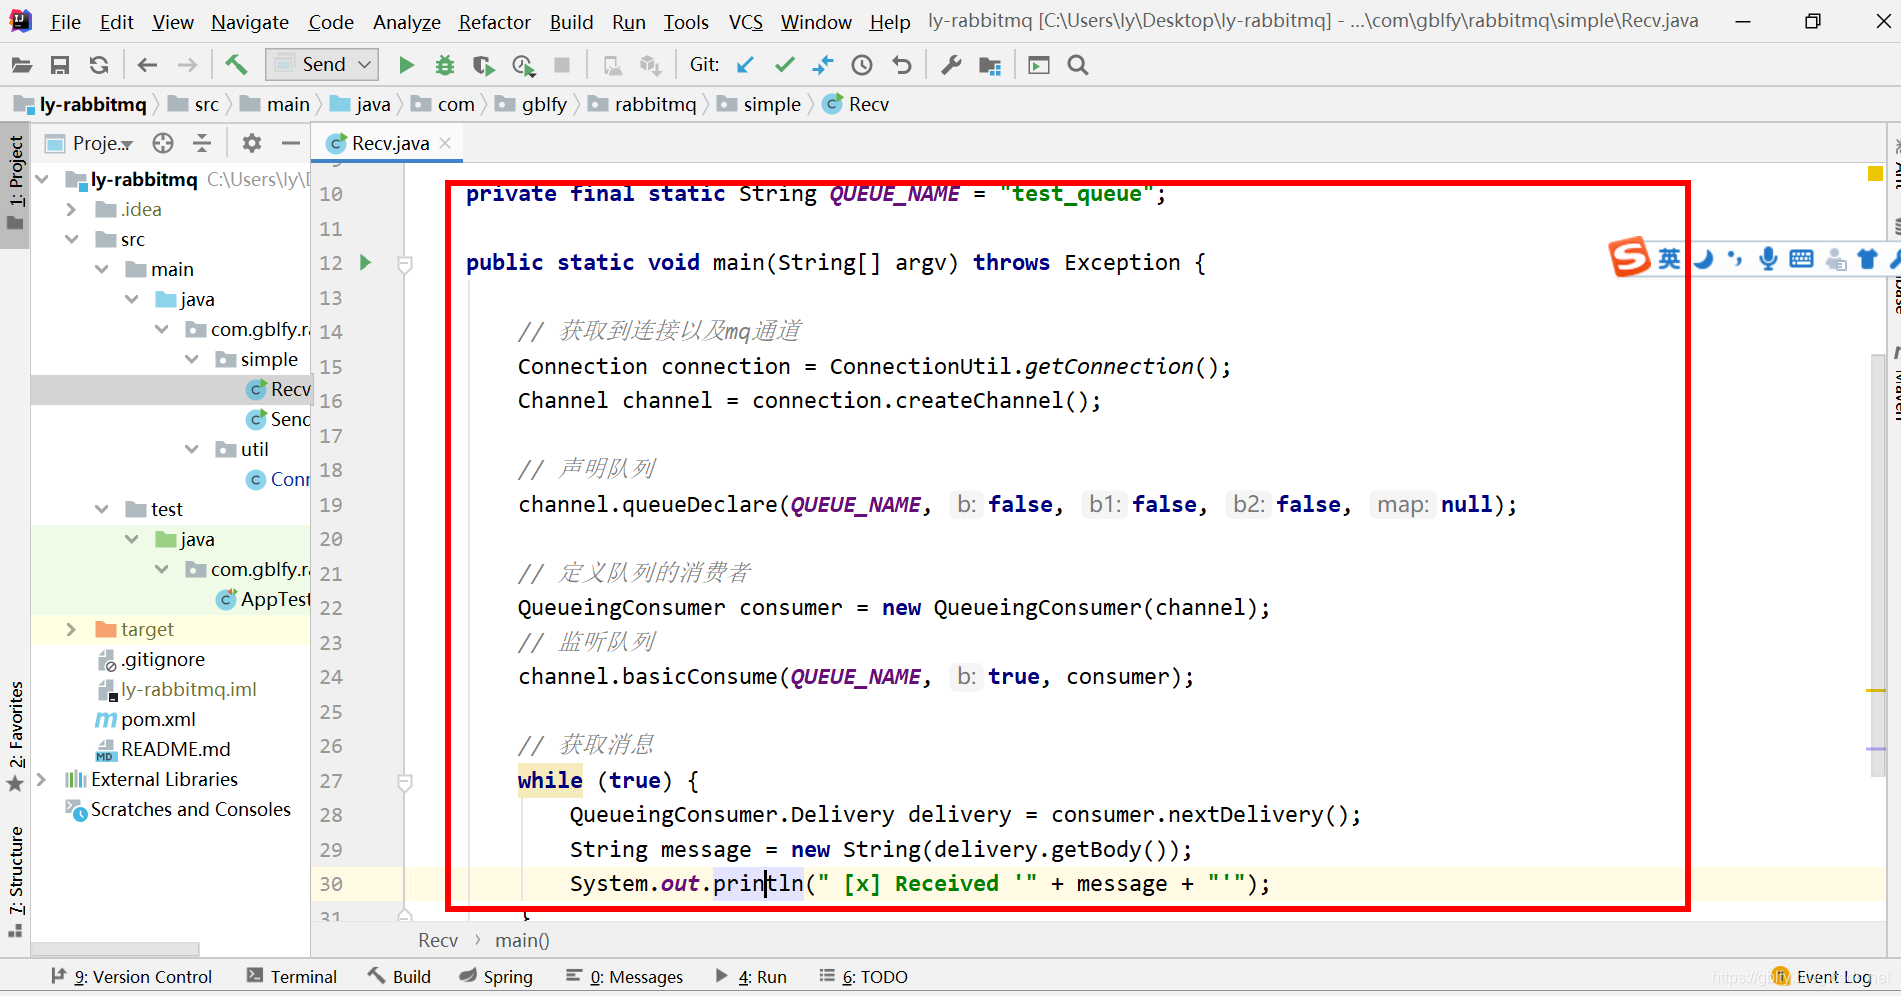Open the 6: TODO tool window

point(864,977)
